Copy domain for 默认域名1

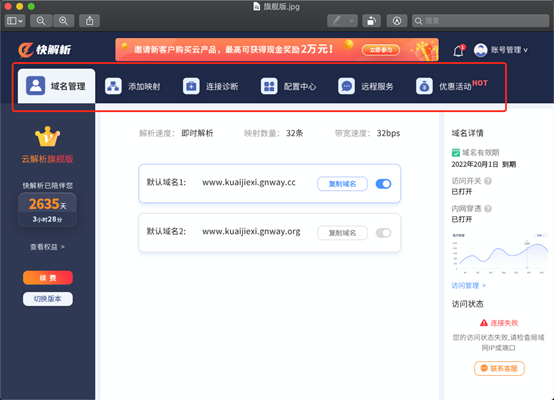click(342, 184)
